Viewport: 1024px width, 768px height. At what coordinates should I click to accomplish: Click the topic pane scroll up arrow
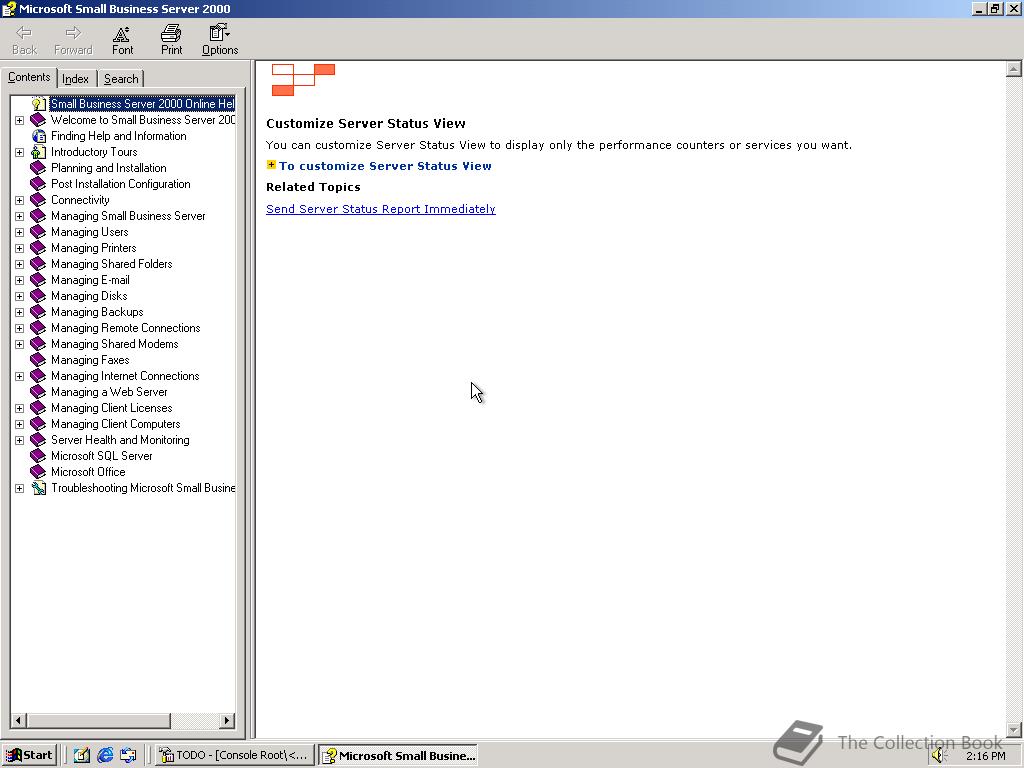pyautogui.click(x=1014, y=69)
